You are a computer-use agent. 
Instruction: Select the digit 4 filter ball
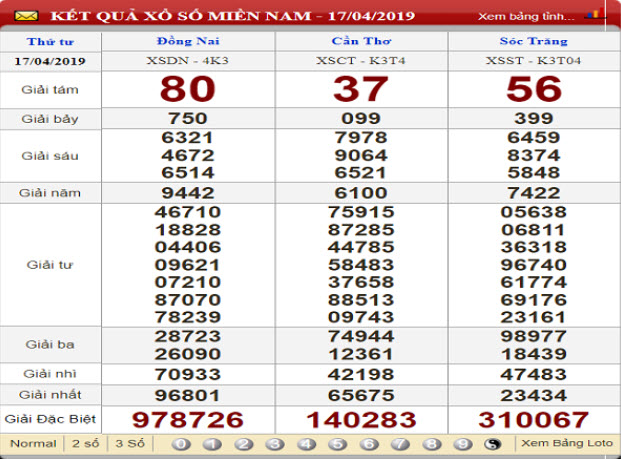click(x=306, y=443)
